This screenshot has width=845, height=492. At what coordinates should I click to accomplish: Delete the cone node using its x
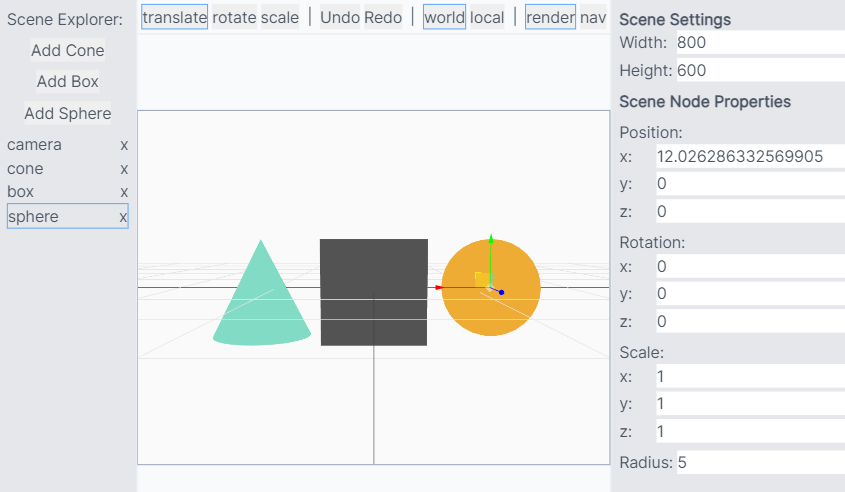click(124, 169)
